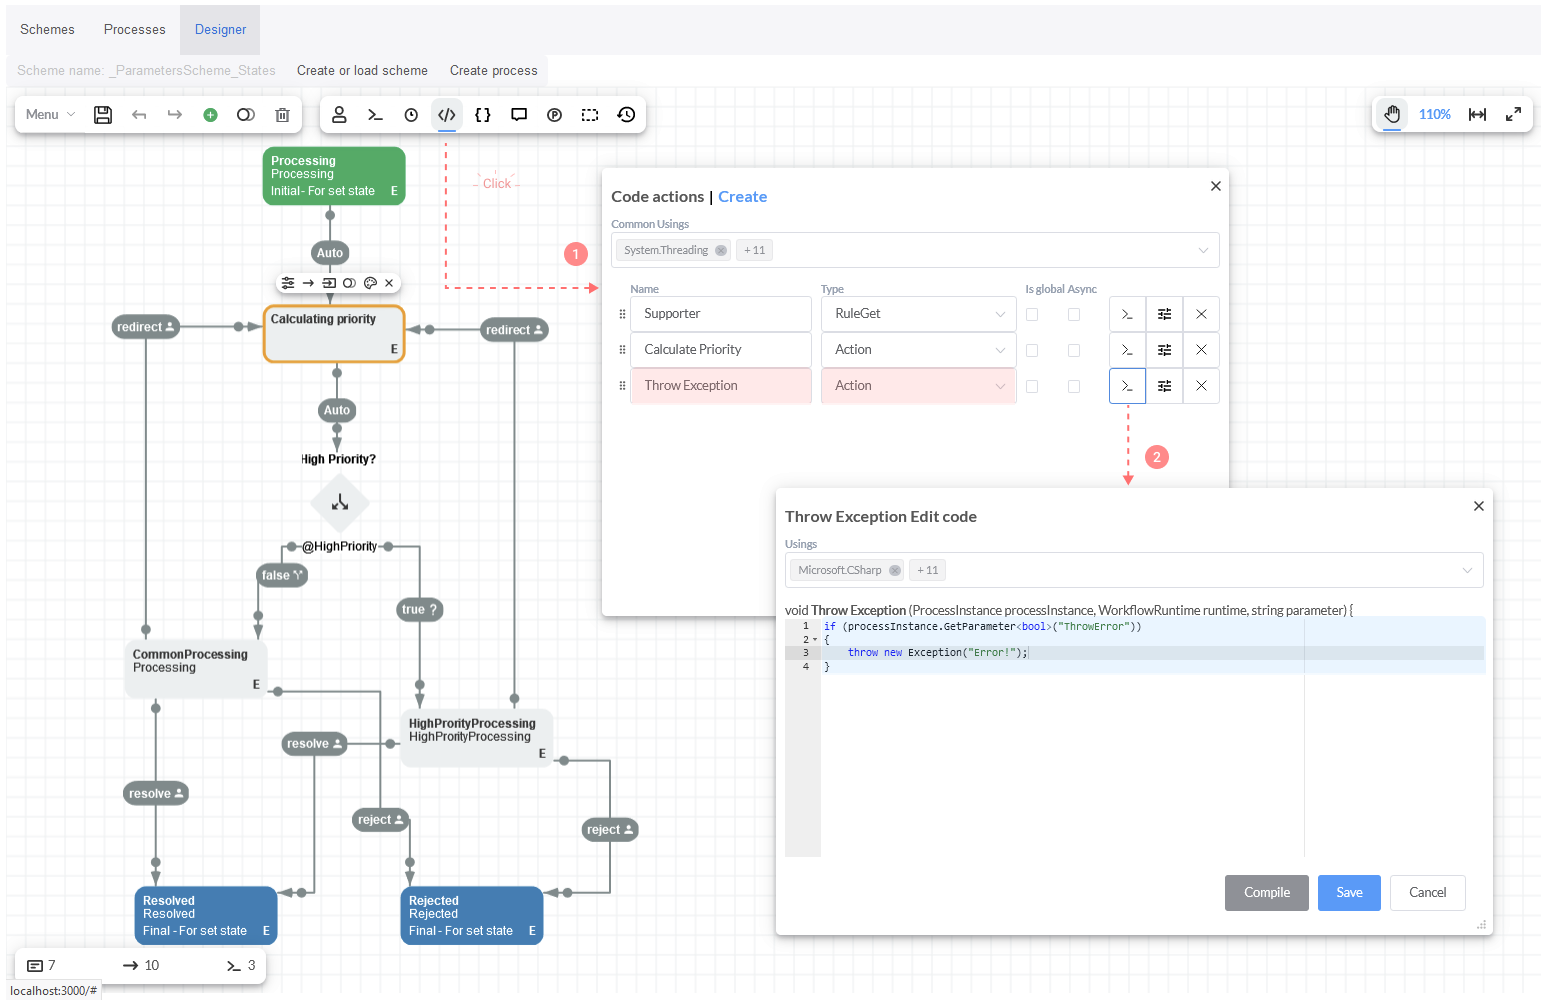This screenshot has height=1006, width=1548.
Task: Click Create or load scheme
Action: (x=362, y=71)
